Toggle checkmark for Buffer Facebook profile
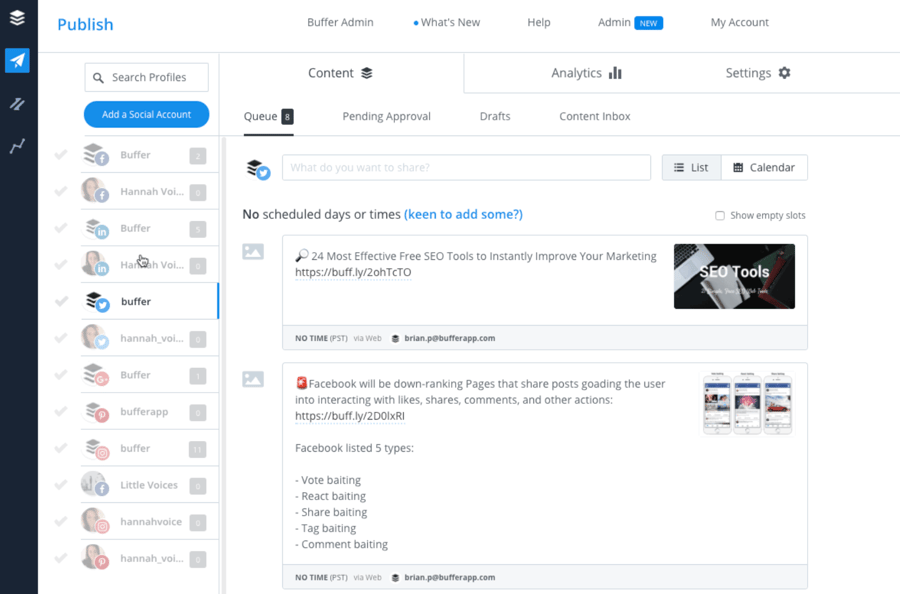900x594 pixels. (x=61, y=155)
